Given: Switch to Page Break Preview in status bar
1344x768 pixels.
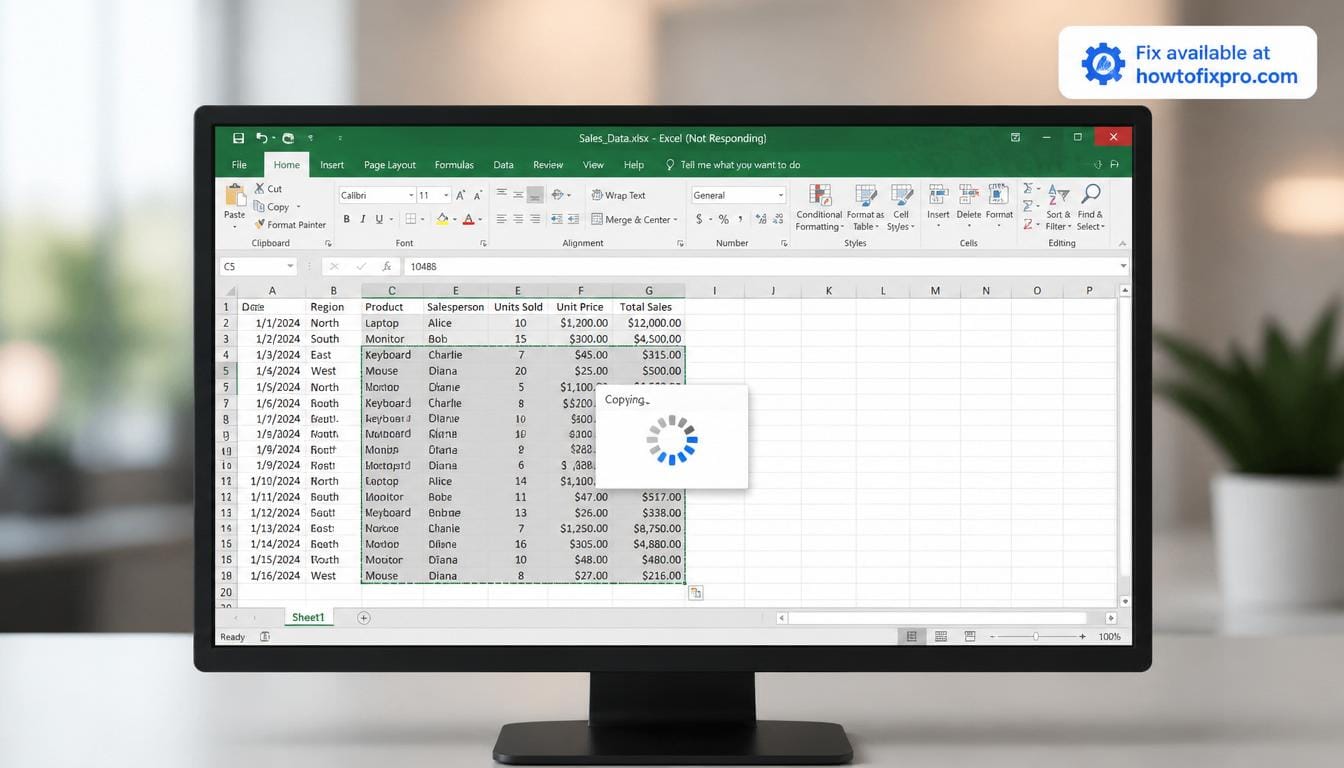Looking at the screenshot, I should tap(969, 636).
